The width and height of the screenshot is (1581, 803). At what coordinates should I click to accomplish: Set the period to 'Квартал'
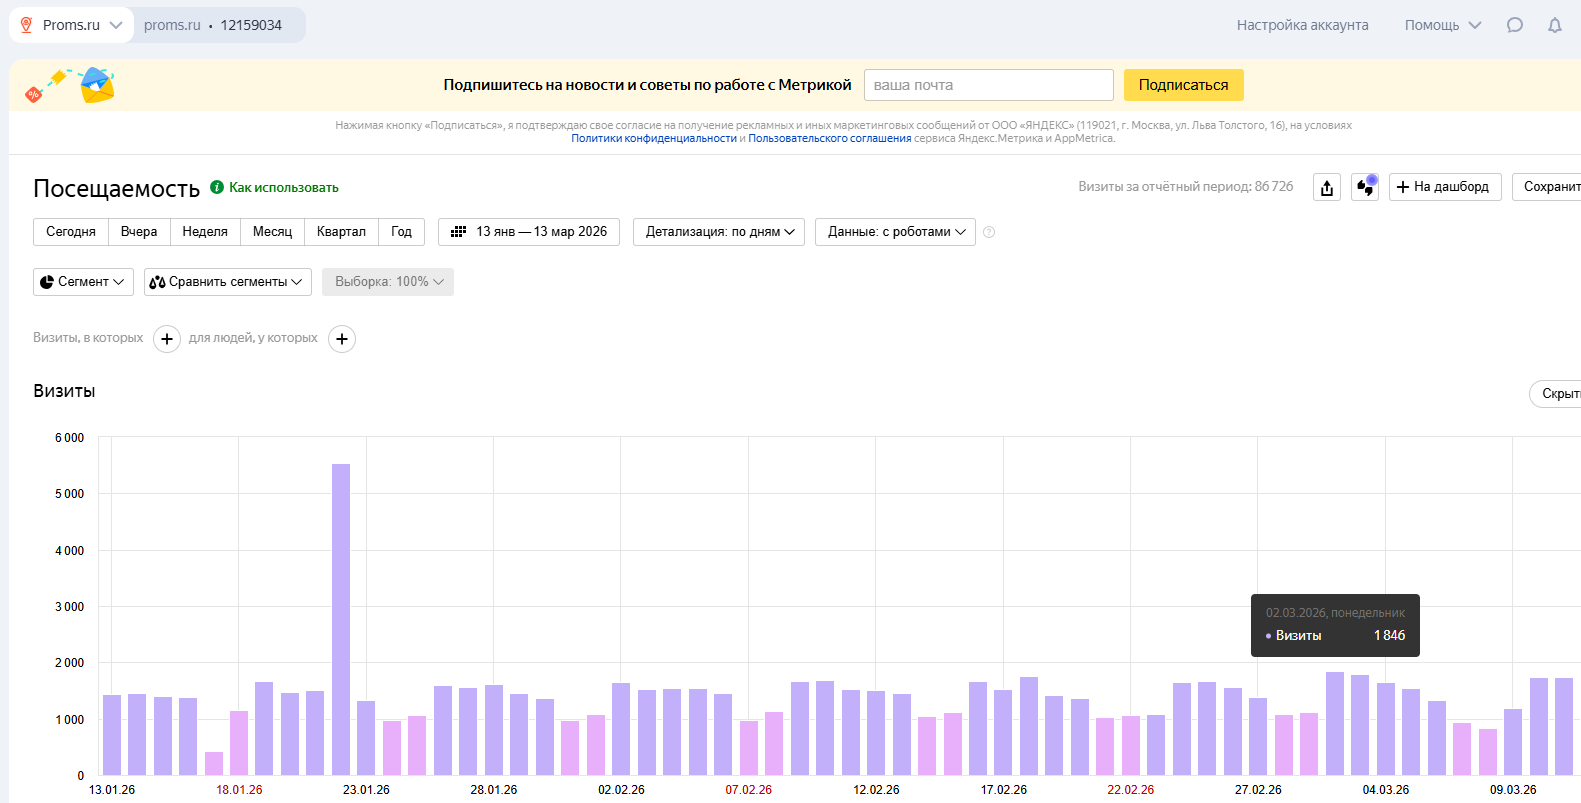pyautogui.click(x=341, y=232)
